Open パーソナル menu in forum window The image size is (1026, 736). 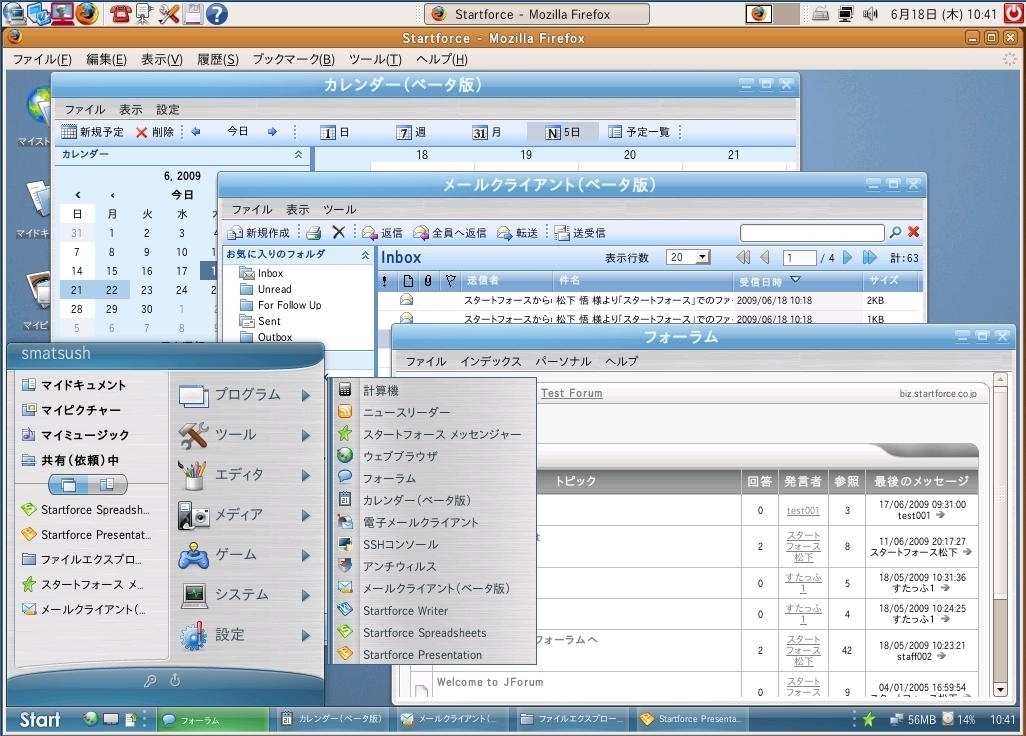point(563,361)
